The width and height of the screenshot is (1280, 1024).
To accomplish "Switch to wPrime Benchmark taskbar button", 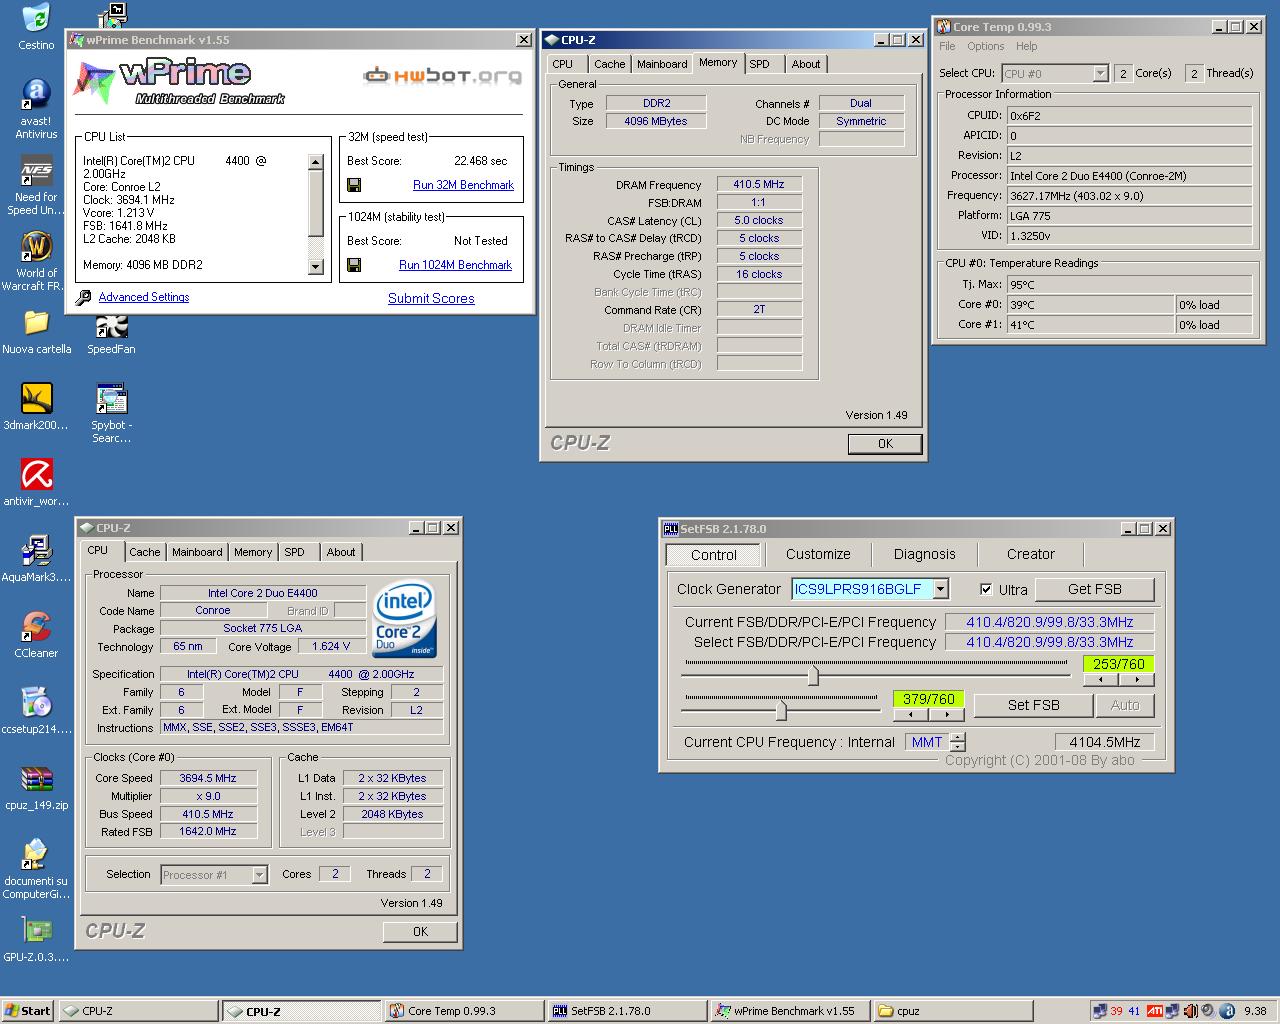I will pyautogui.click(x=789, y=1011).
